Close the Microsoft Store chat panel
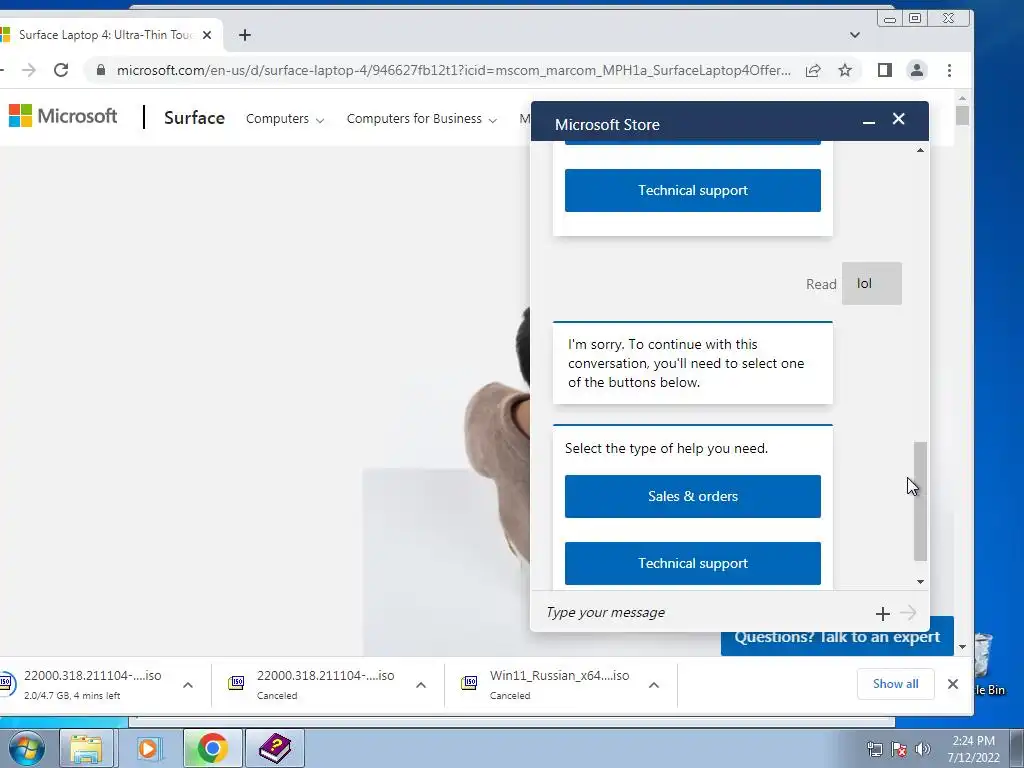Image resolution: width=1024 pixels, height=768 pixels. tap(899, 119)
